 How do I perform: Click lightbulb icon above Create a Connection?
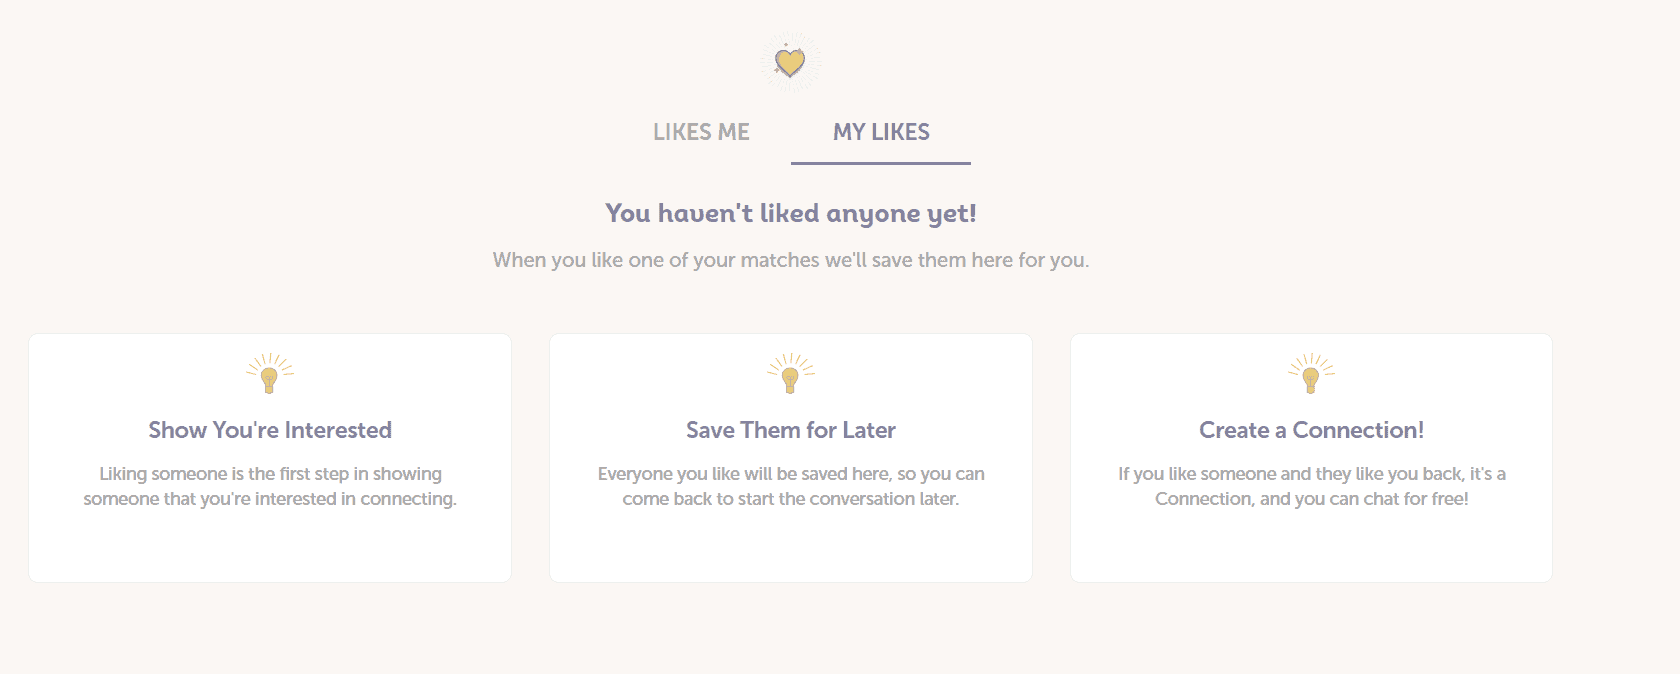tap(1311, 374)
